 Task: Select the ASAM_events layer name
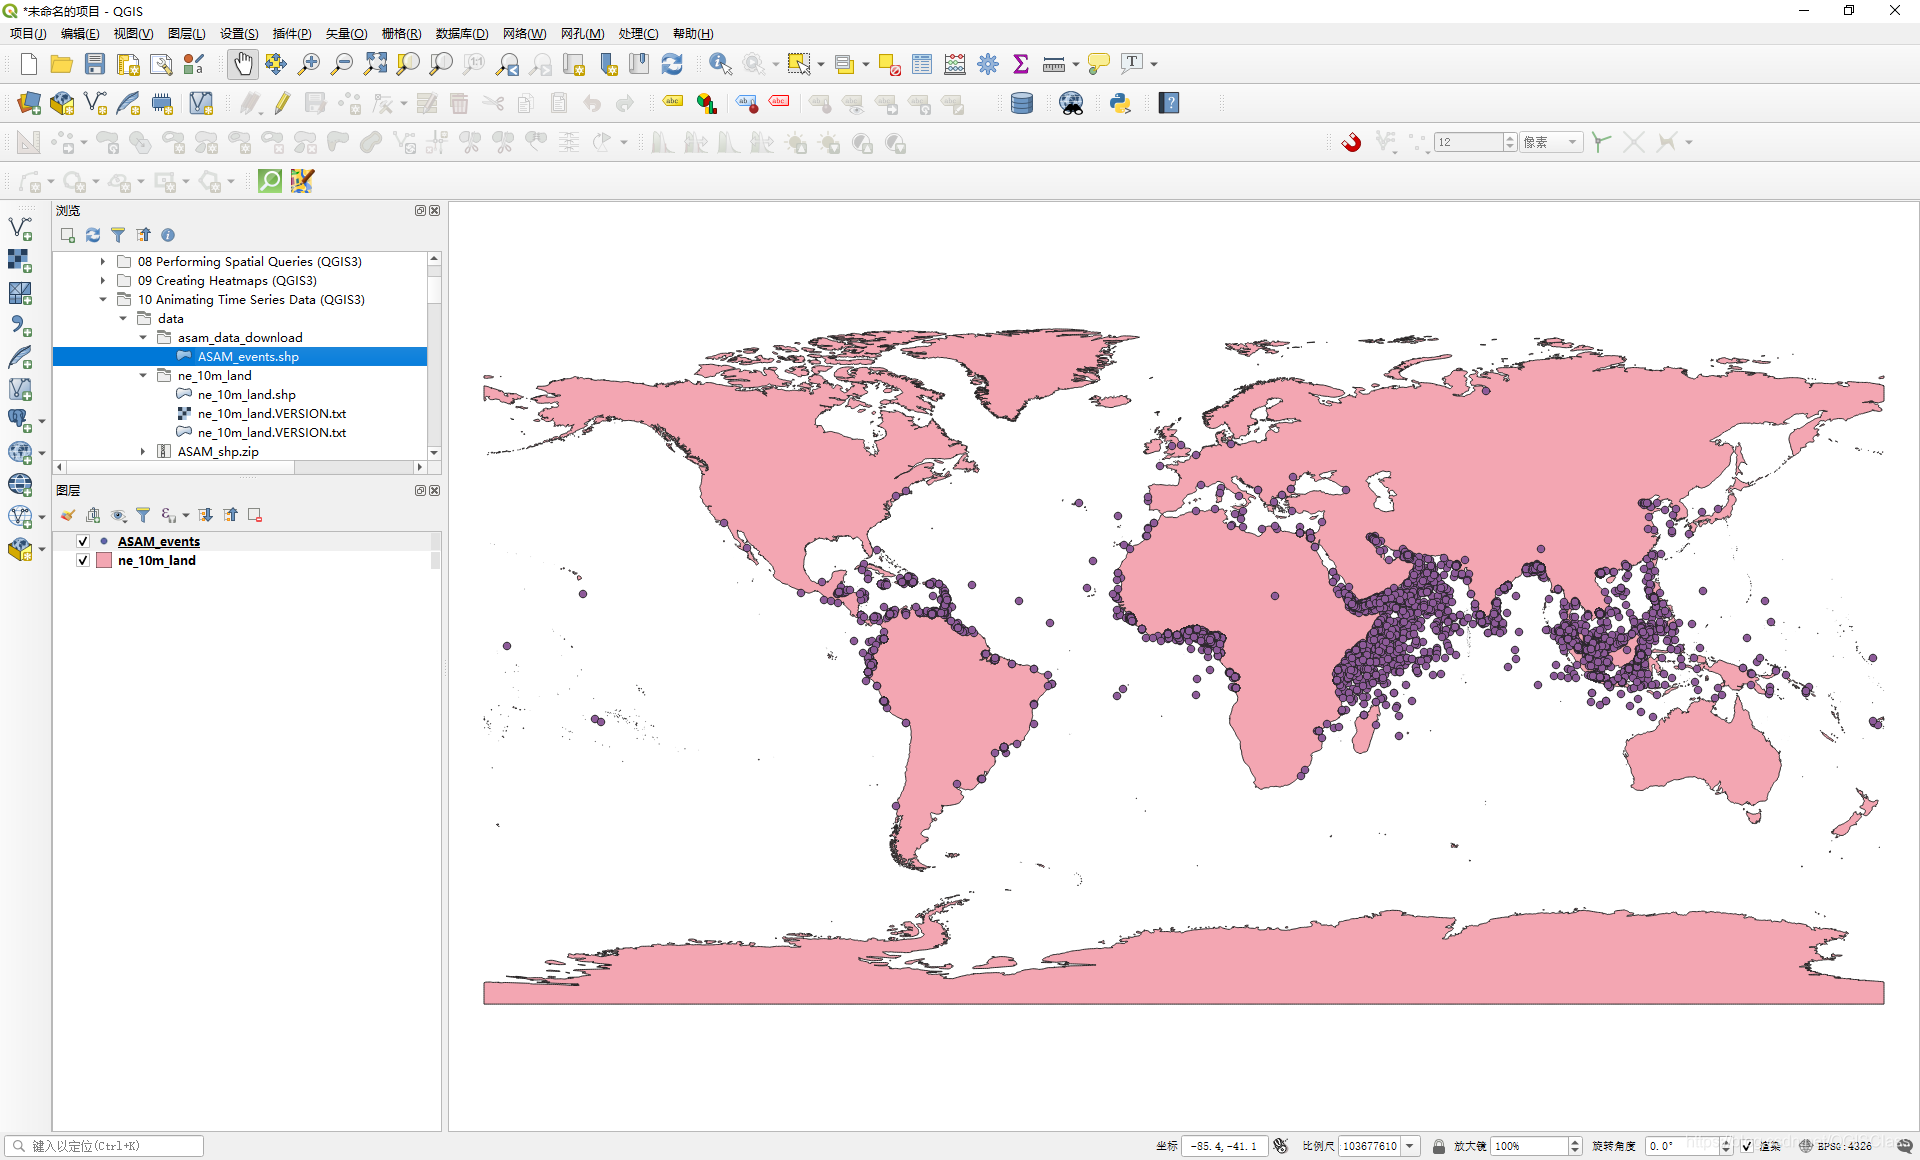click(x=159, y=541)
